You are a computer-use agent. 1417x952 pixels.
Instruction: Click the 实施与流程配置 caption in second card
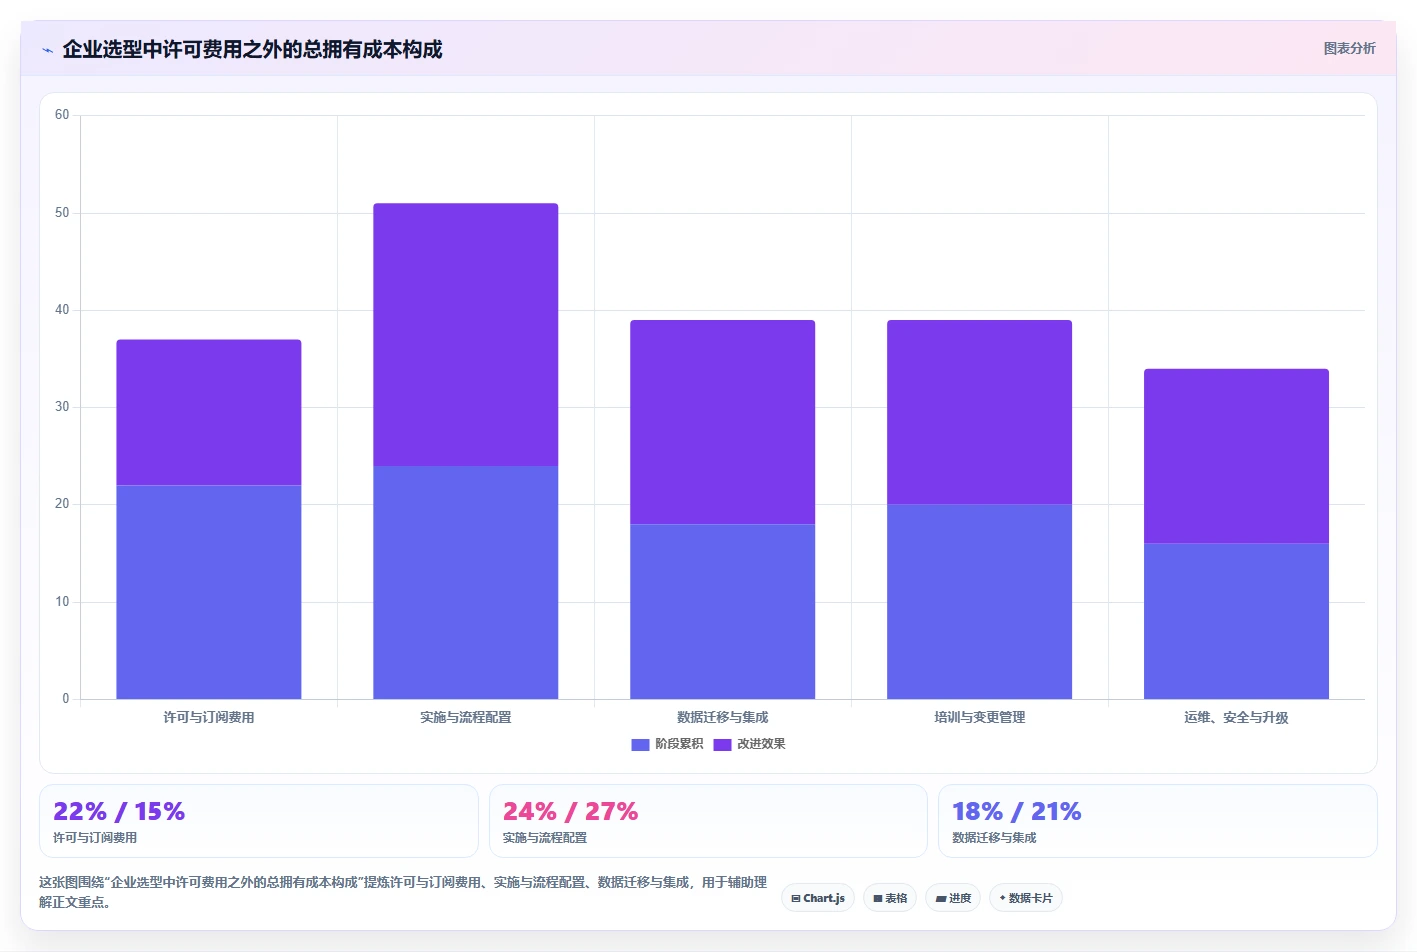[x=545, y=838]
